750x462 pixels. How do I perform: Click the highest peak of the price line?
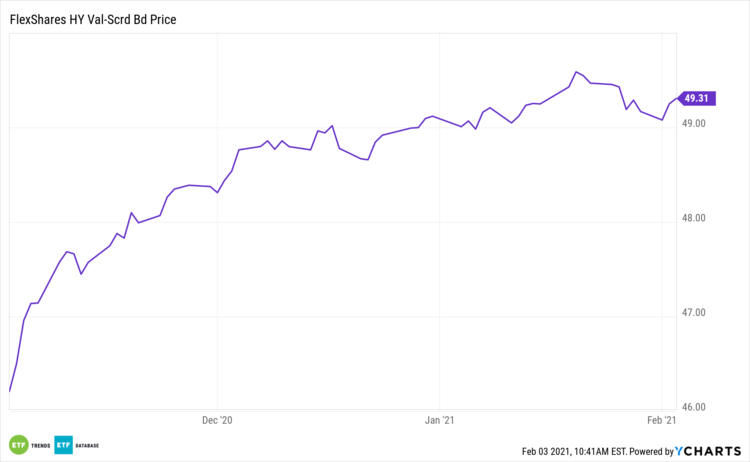point(576,72)
